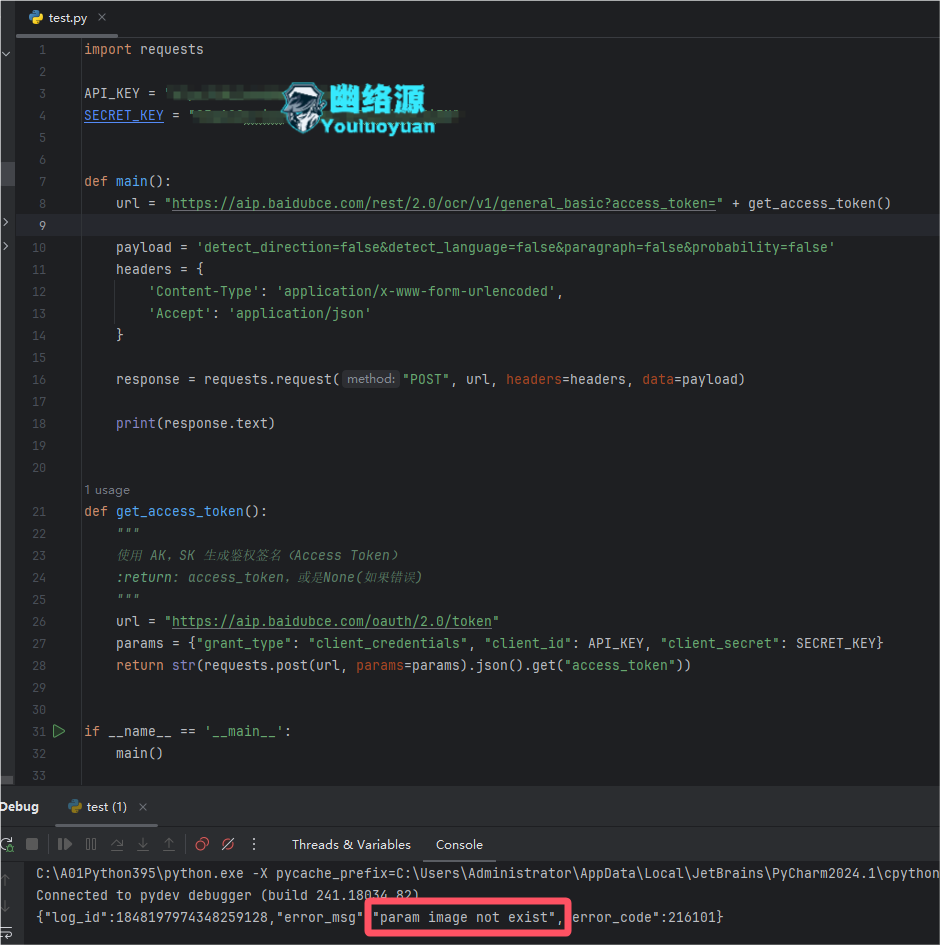
Task: Select the highlighted 'param image not exist' error
Action: pos(467,916)
